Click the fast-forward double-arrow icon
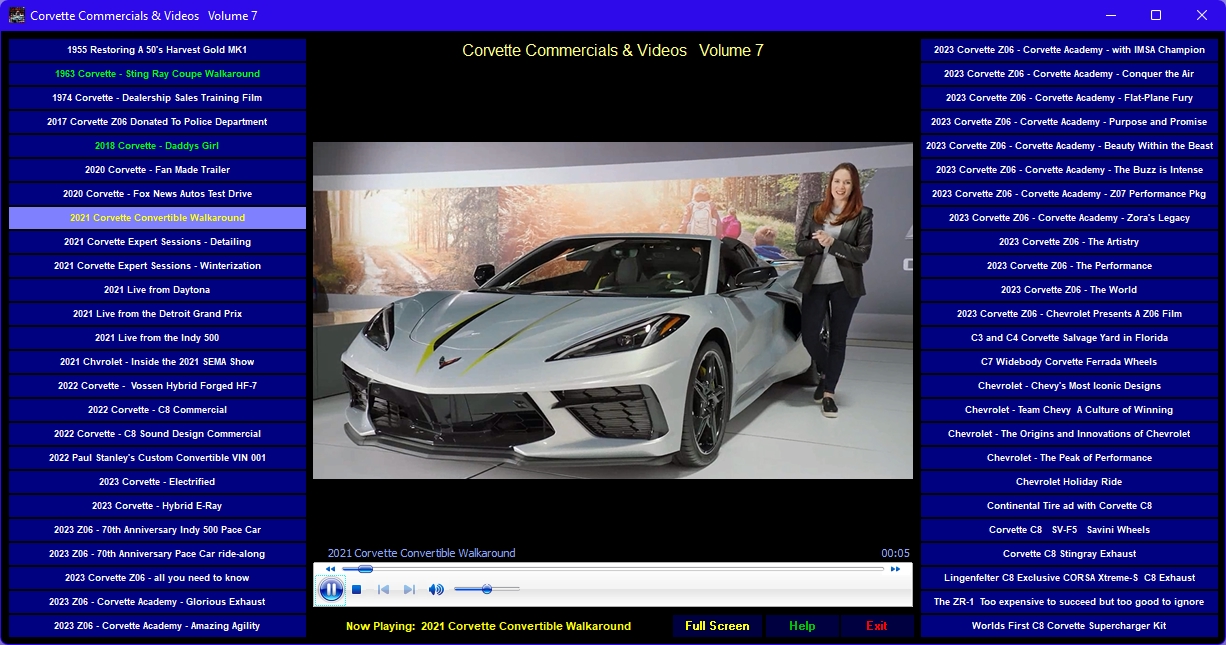The image size is (1226, 645). pos(895,569)
